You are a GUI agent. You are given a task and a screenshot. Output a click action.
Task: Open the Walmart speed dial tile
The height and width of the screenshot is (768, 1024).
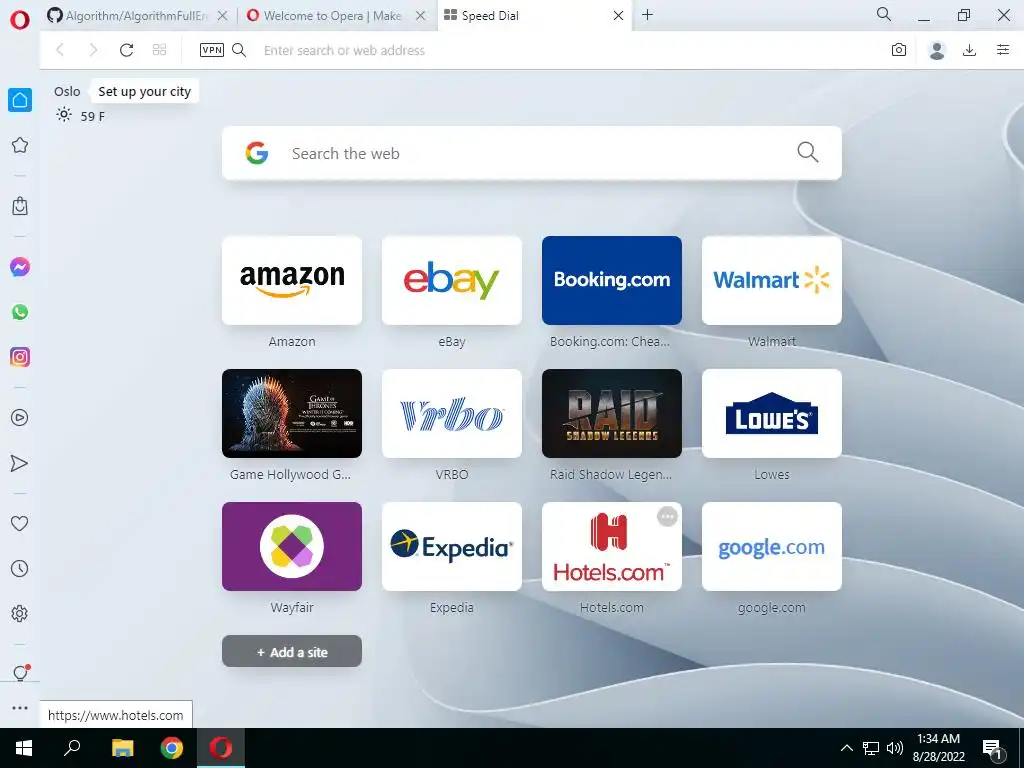click(x=772, y=280)
